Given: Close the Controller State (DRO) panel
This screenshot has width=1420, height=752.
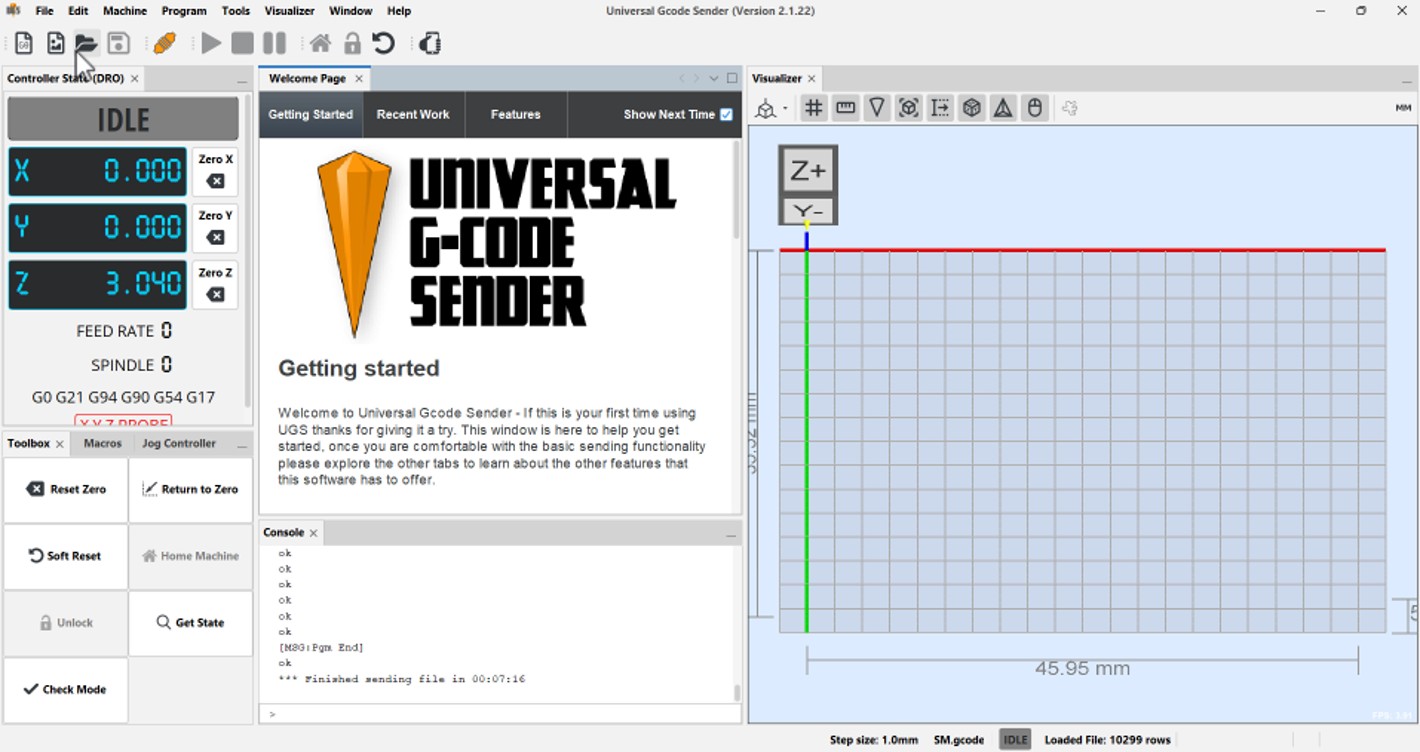Looking at the screenshot, I should (x=135, y=78).
